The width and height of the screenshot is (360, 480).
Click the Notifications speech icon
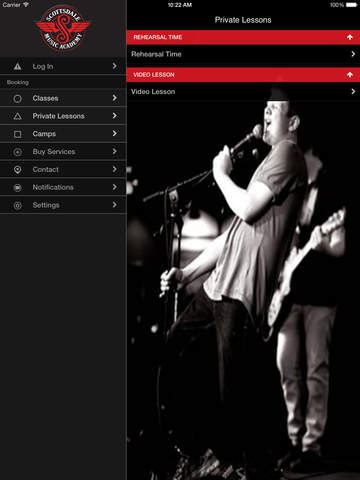tap(18, 188)
